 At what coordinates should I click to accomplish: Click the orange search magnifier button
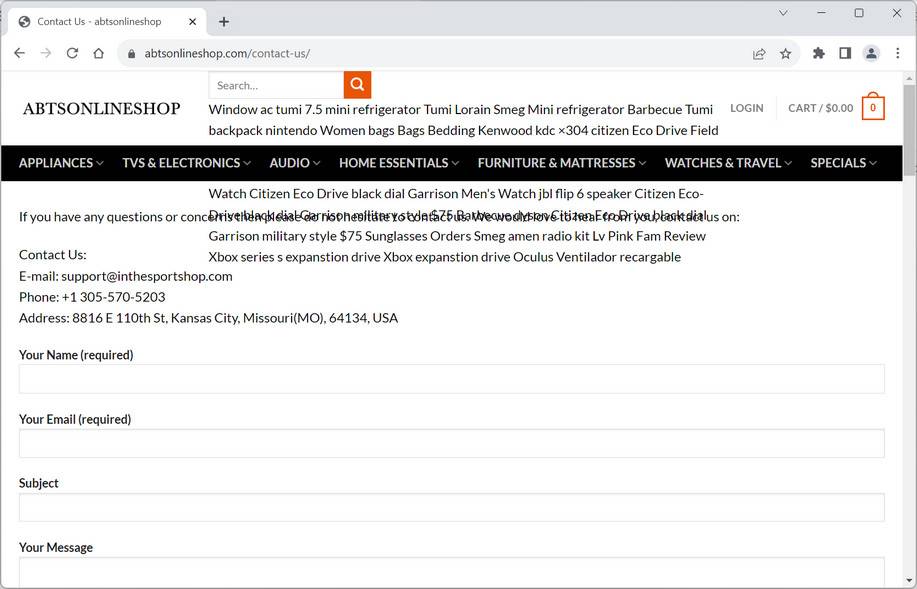[357, 85]
